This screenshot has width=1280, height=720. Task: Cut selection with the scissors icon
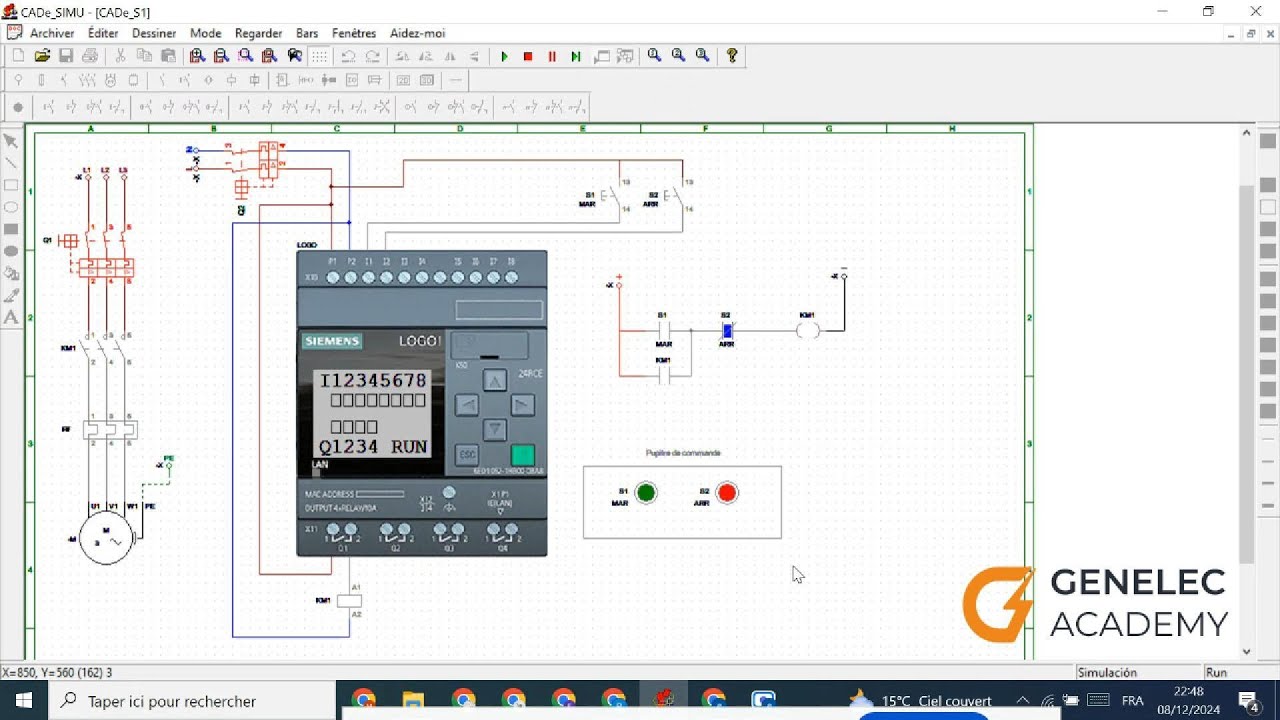pyautogui.click(x=120, y=56)
